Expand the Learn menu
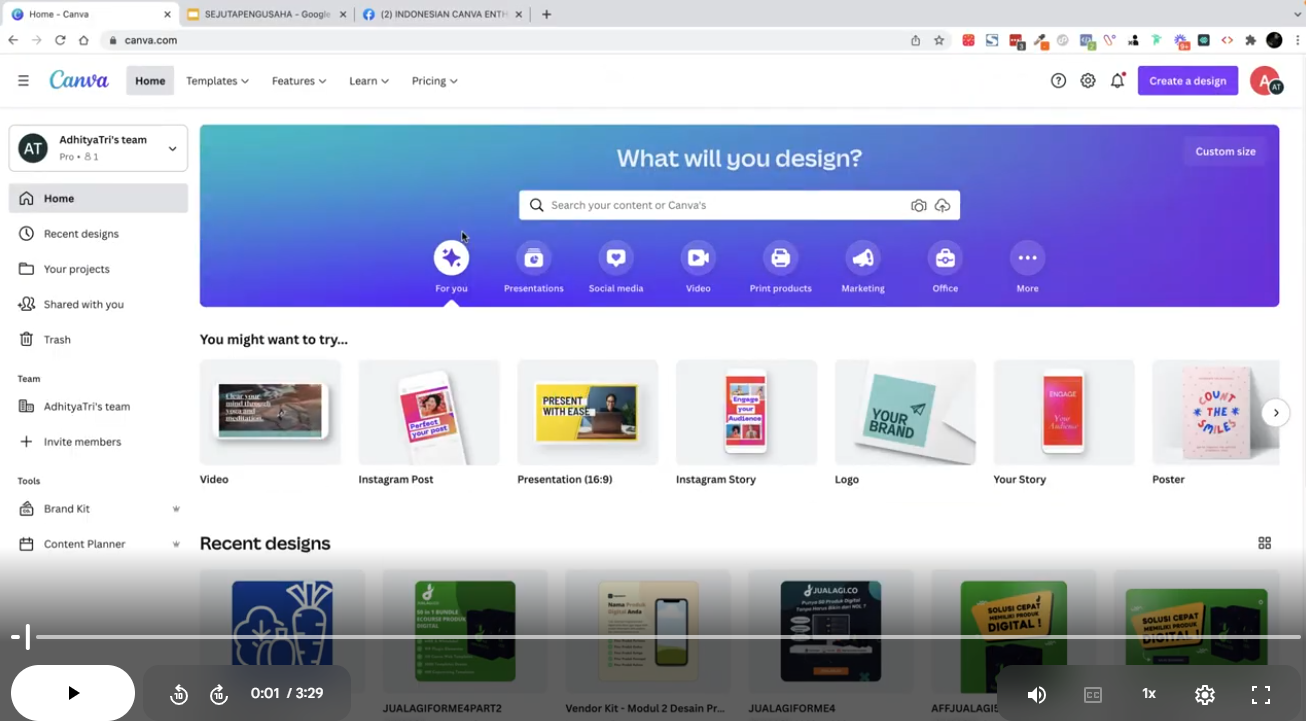 point(369,81)
